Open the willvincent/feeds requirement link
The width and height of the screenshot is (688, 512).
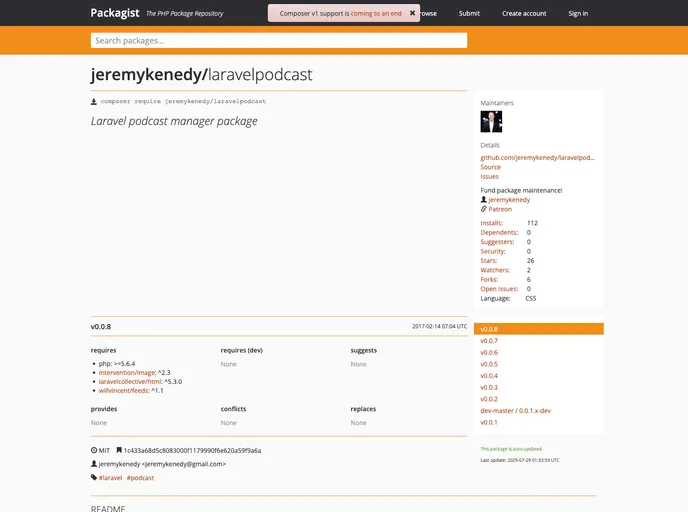(124, 390)
